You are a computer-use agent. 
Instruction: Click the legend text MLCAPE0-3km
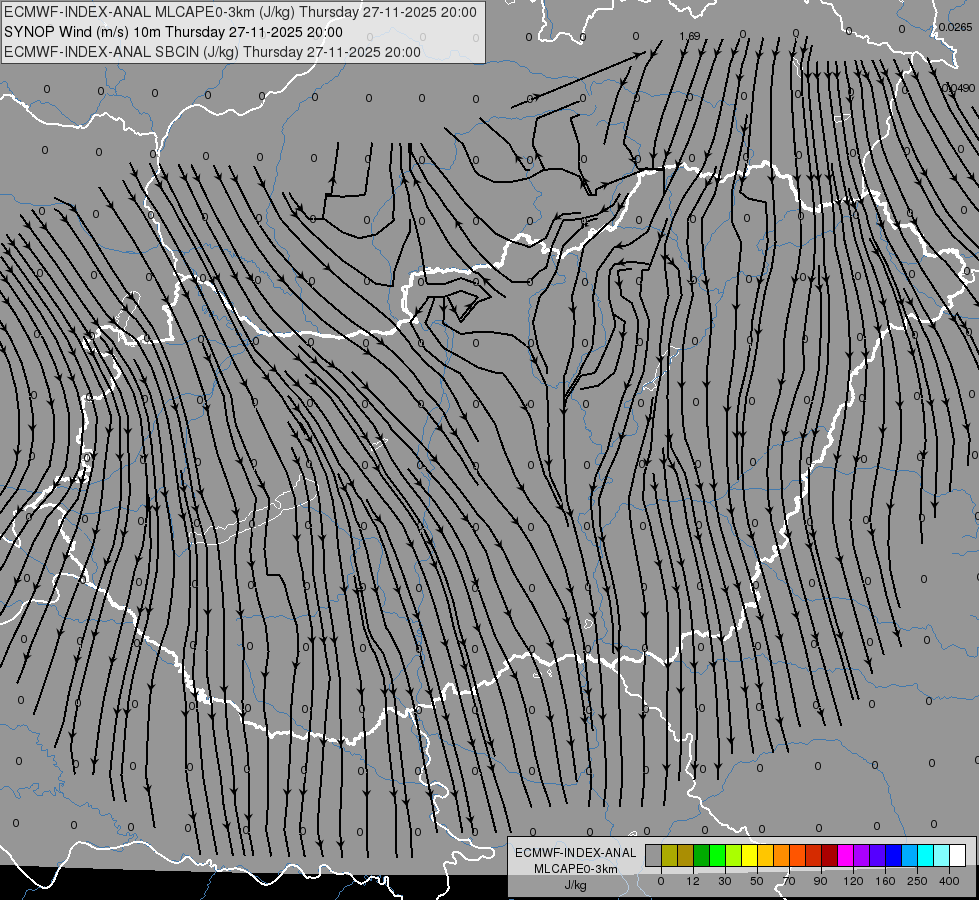(x=576, y=869)
